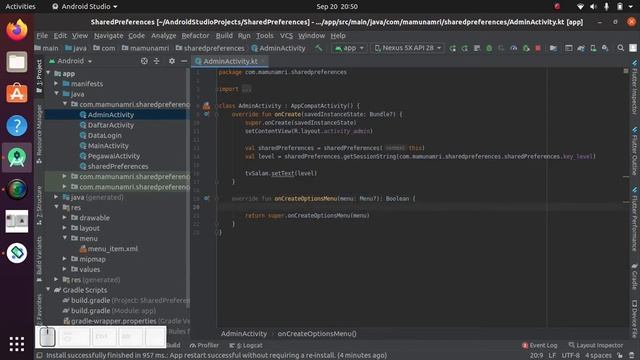Toggle the Gradle side panel
Viewport: 640px width, 360px height.
point(635,276)
